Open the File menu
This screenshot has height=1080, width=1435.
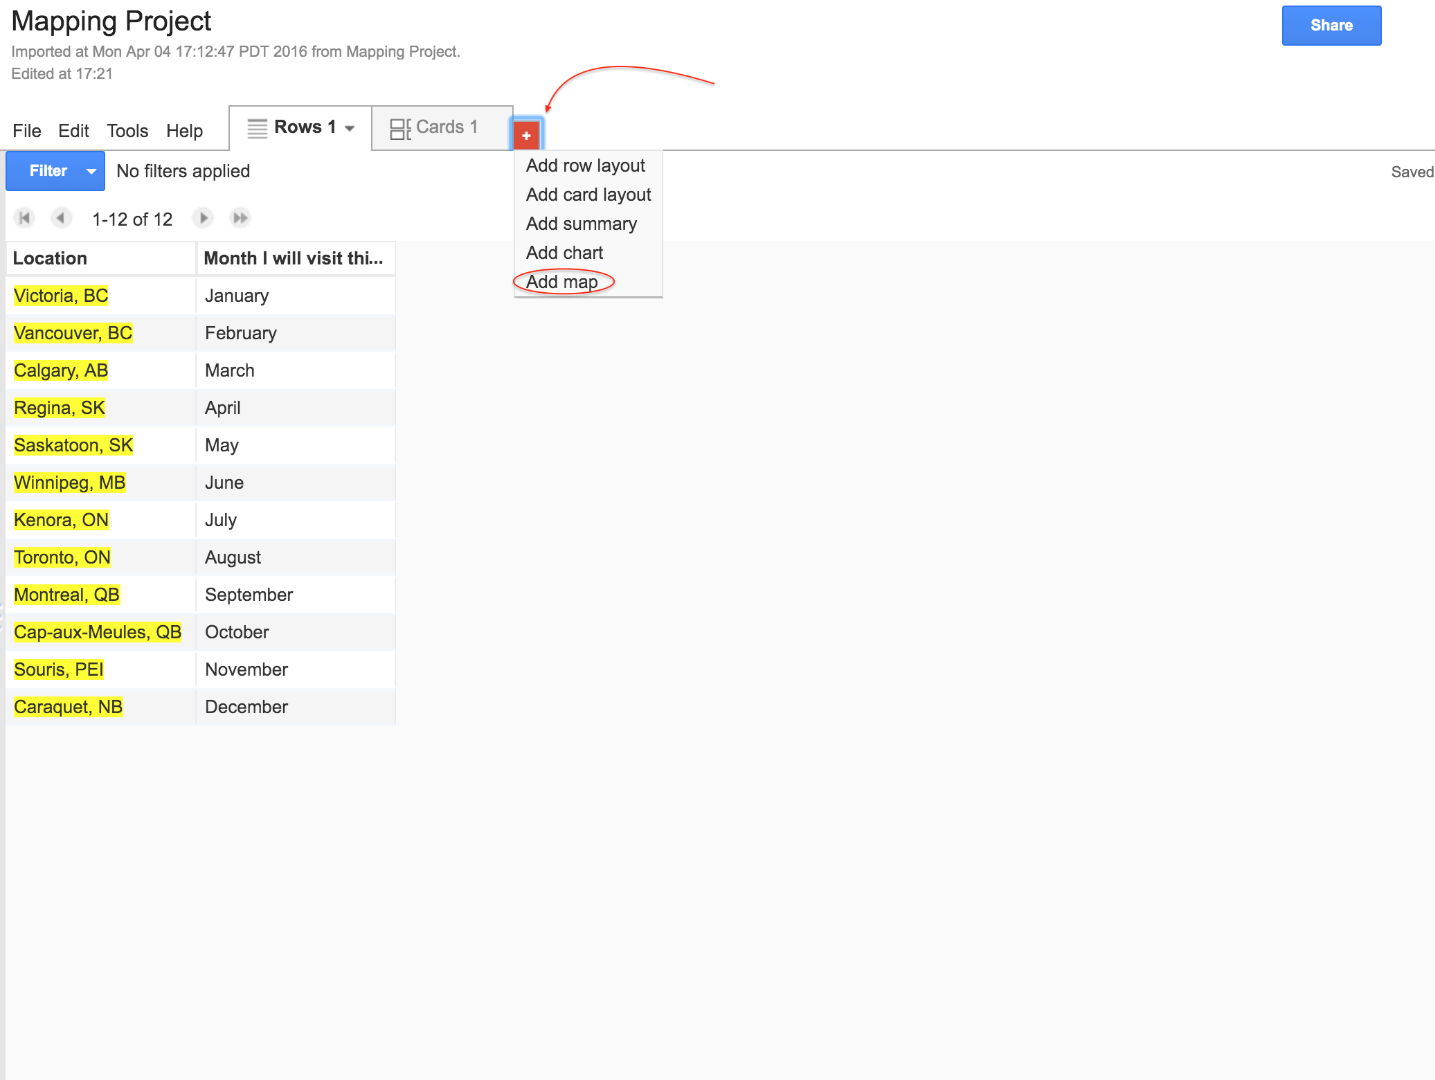[26, 131]
